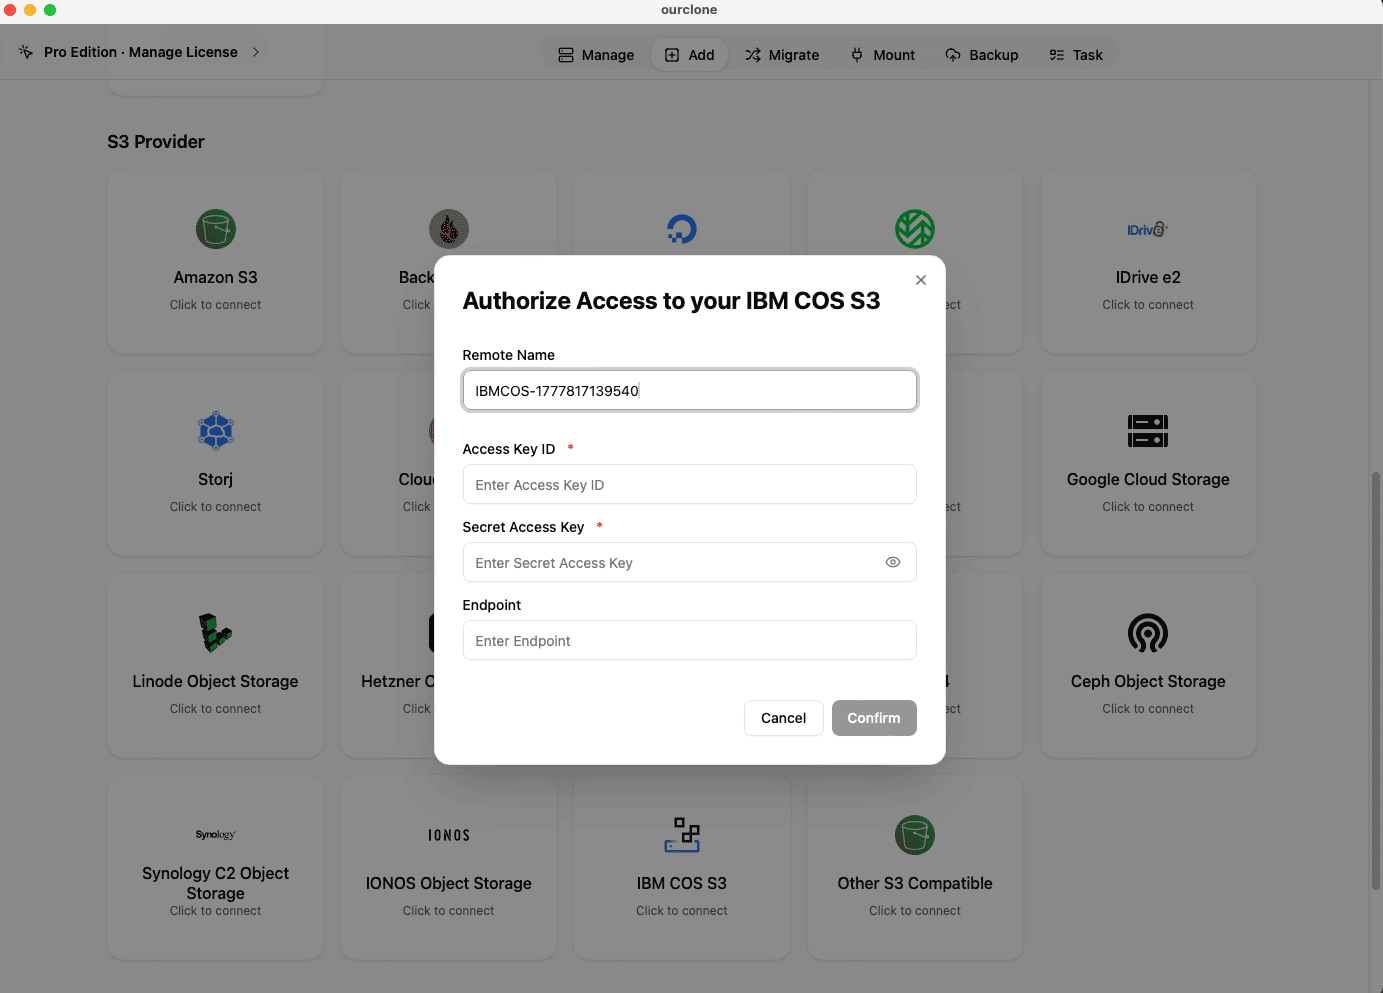This screenshot has width=1383, height=993.
Task: Focus the Access Key ID field
Action: point(689,484)
